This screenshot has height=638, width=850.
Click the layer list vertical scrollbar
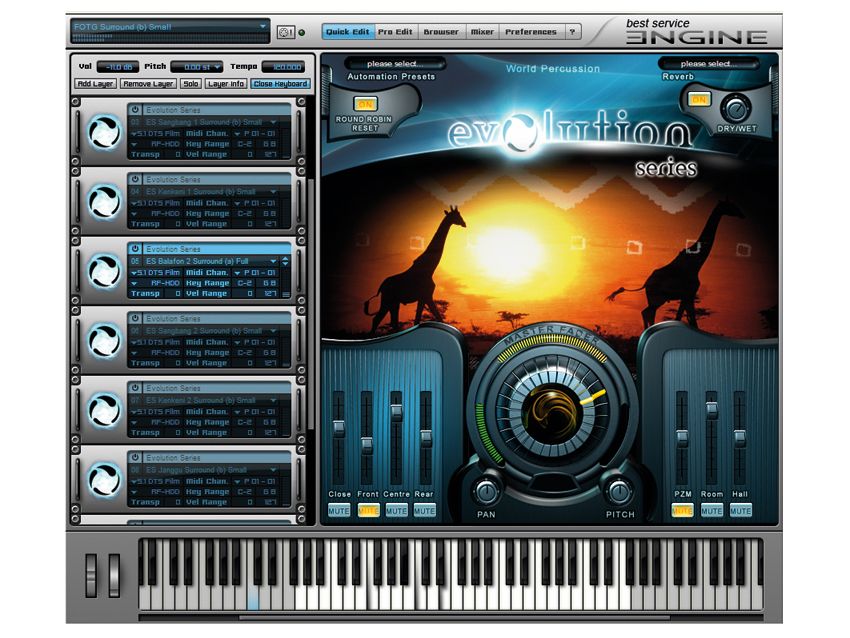(x=310, y=304)
